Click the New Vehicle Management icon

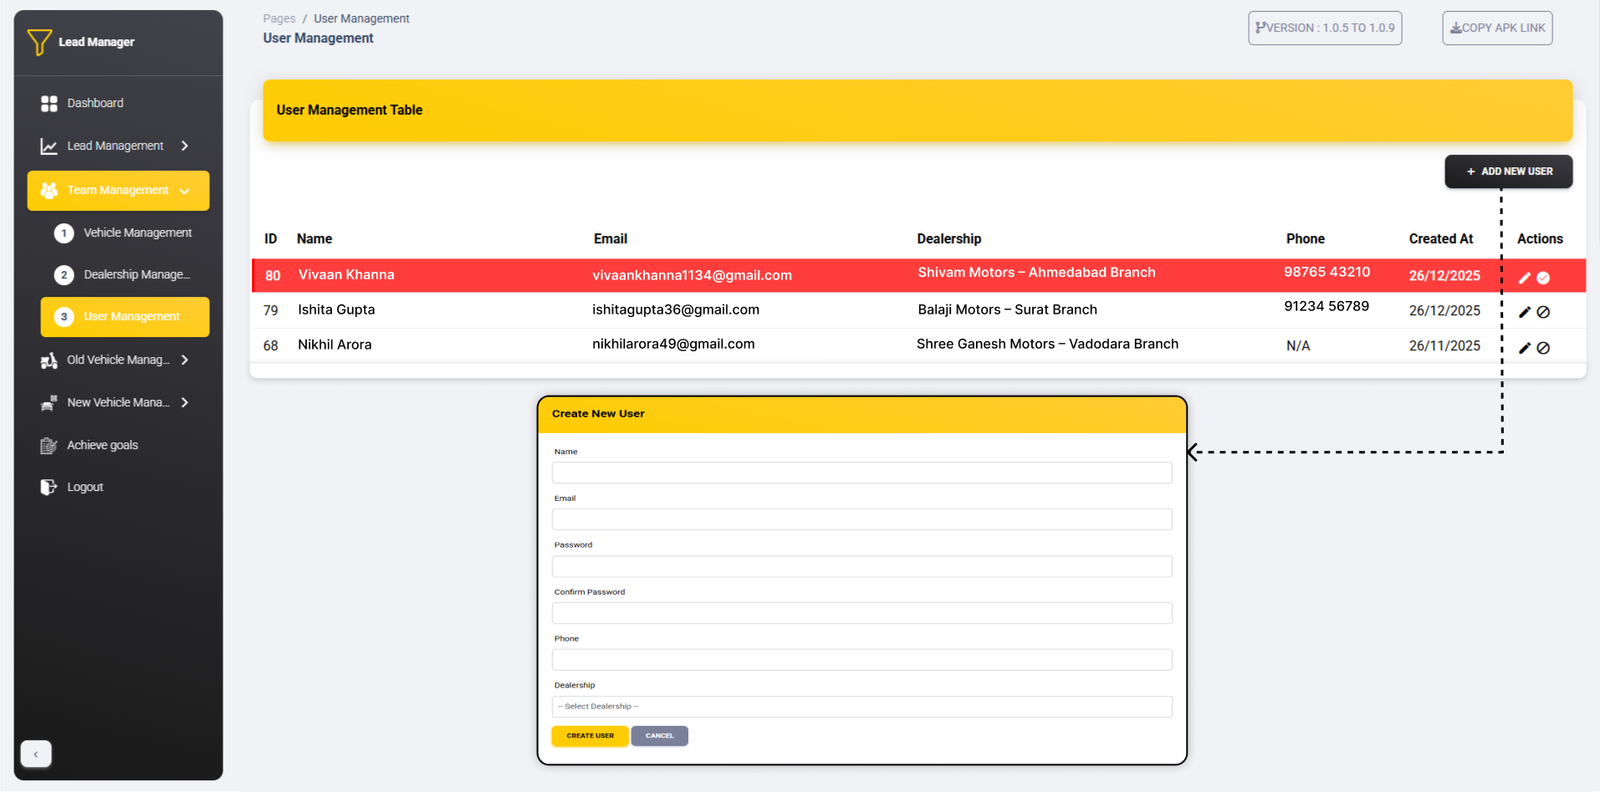[49, 403]
